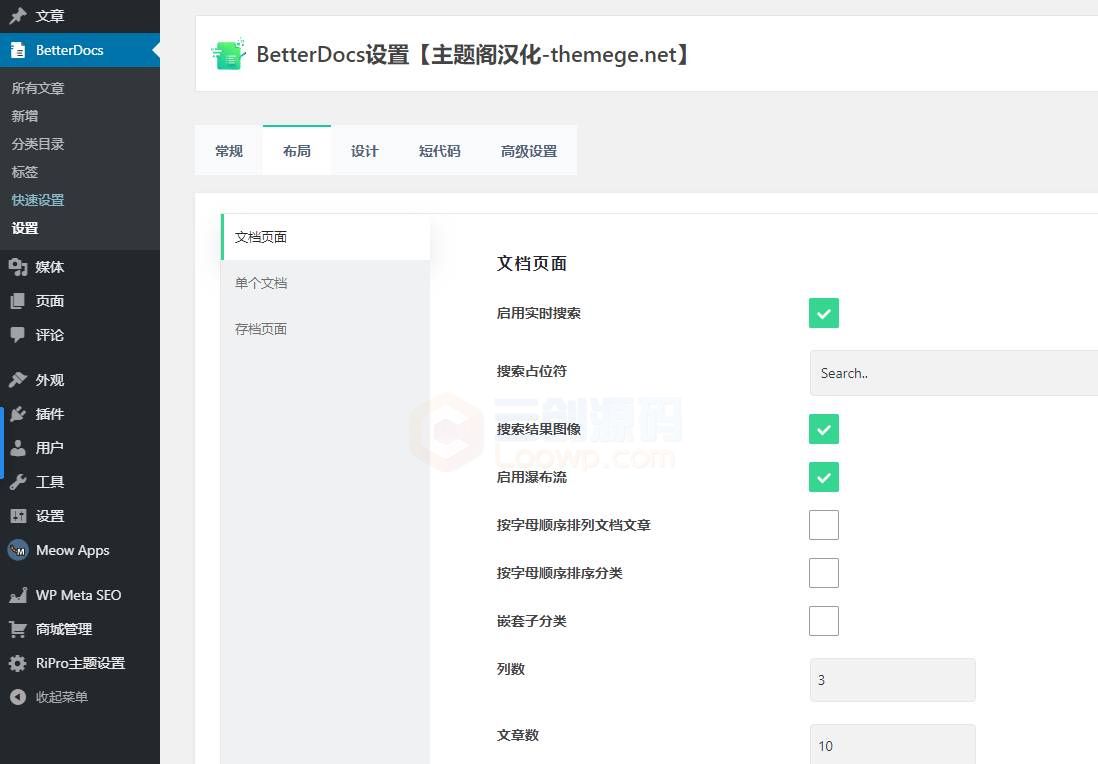Click the BetterDocs document icon in sidebar
The image size is (1098, 764).
[18, 50]
